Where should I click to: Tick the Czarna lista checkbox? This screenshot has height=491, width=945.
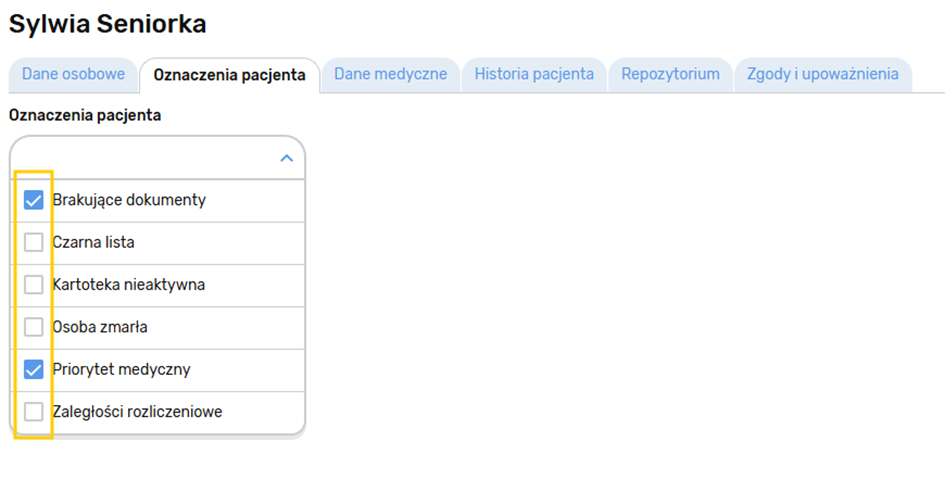pyautogui.click(x=34, y=242)
